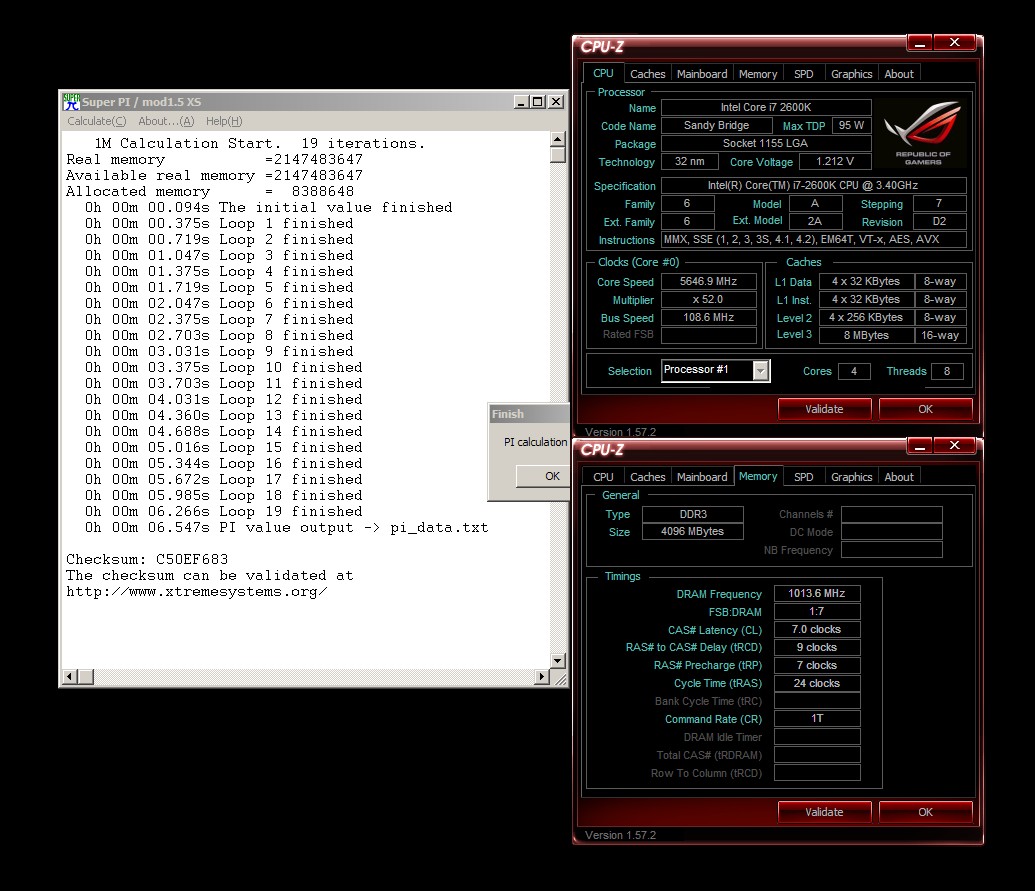1035x891 pixels.
Task: Click the ROG Republic of Gamers logo
Action: [x=923, y=132]
